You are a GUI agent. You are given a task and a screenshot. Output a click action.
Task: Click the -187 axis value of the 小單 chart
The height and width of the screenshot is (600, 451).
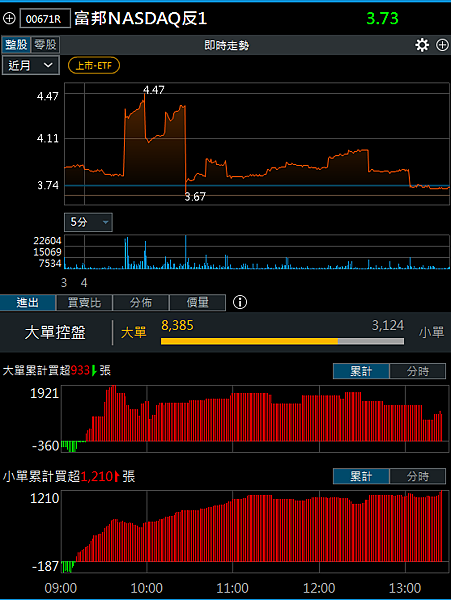pyautogui.click(x=45, y=566)
